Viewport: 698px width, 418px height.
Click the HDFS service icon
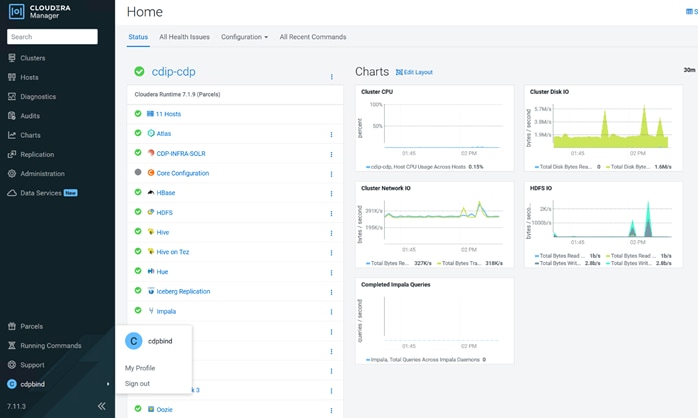pyautogui.click(x=151, y=212)
